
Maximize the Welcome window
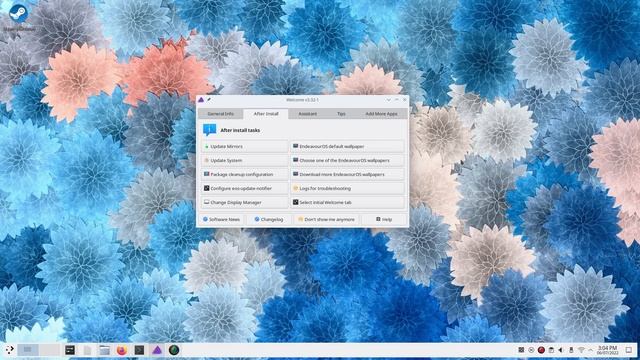397,100
